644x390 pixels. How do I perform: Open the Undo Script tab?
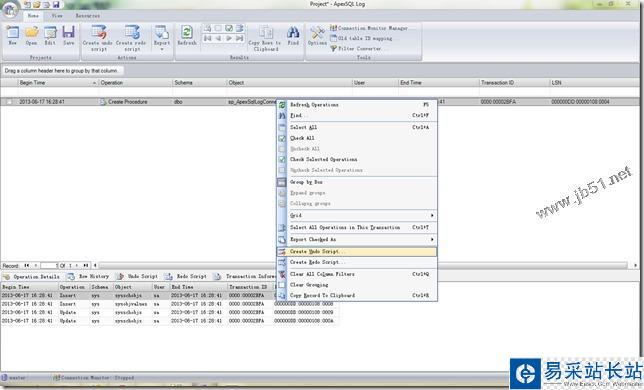pos(138,277)
